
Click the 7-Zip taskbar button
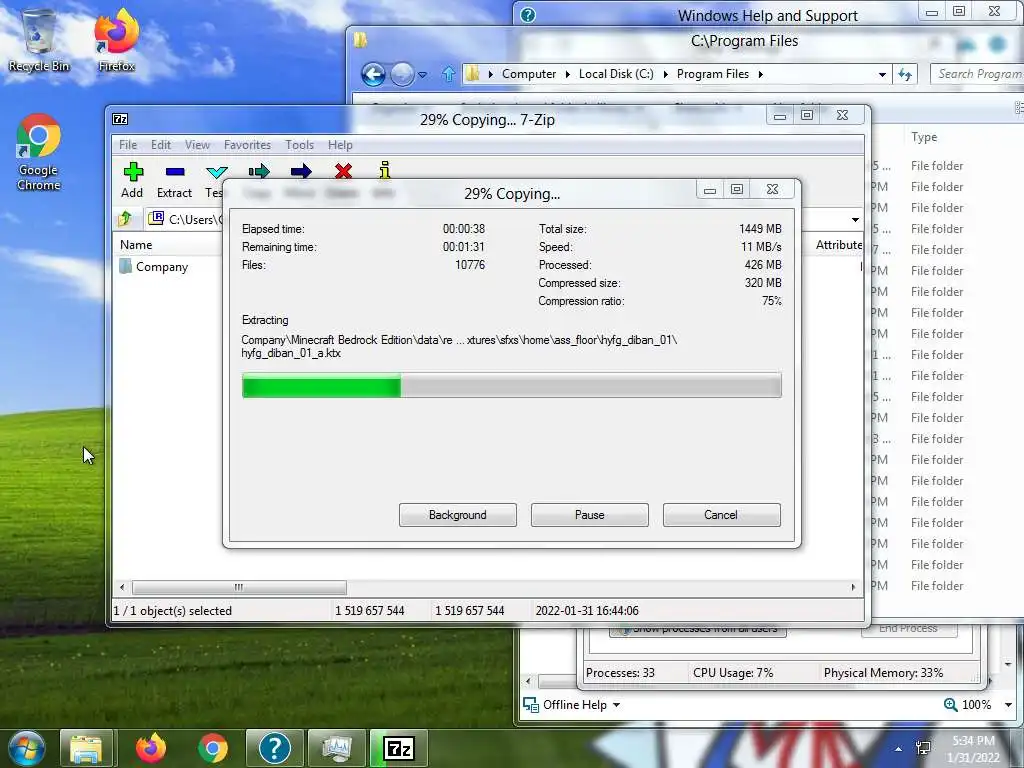tap(398, 748)
